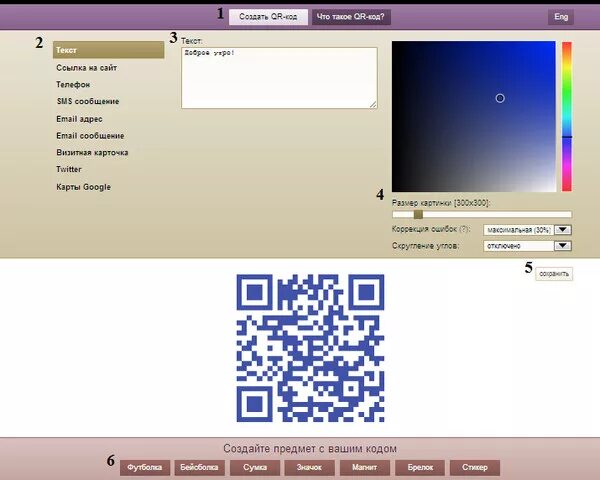Click the (?) help next to Коррекция ошибок
Screen dimensions: 600x480
click(464, 229)
